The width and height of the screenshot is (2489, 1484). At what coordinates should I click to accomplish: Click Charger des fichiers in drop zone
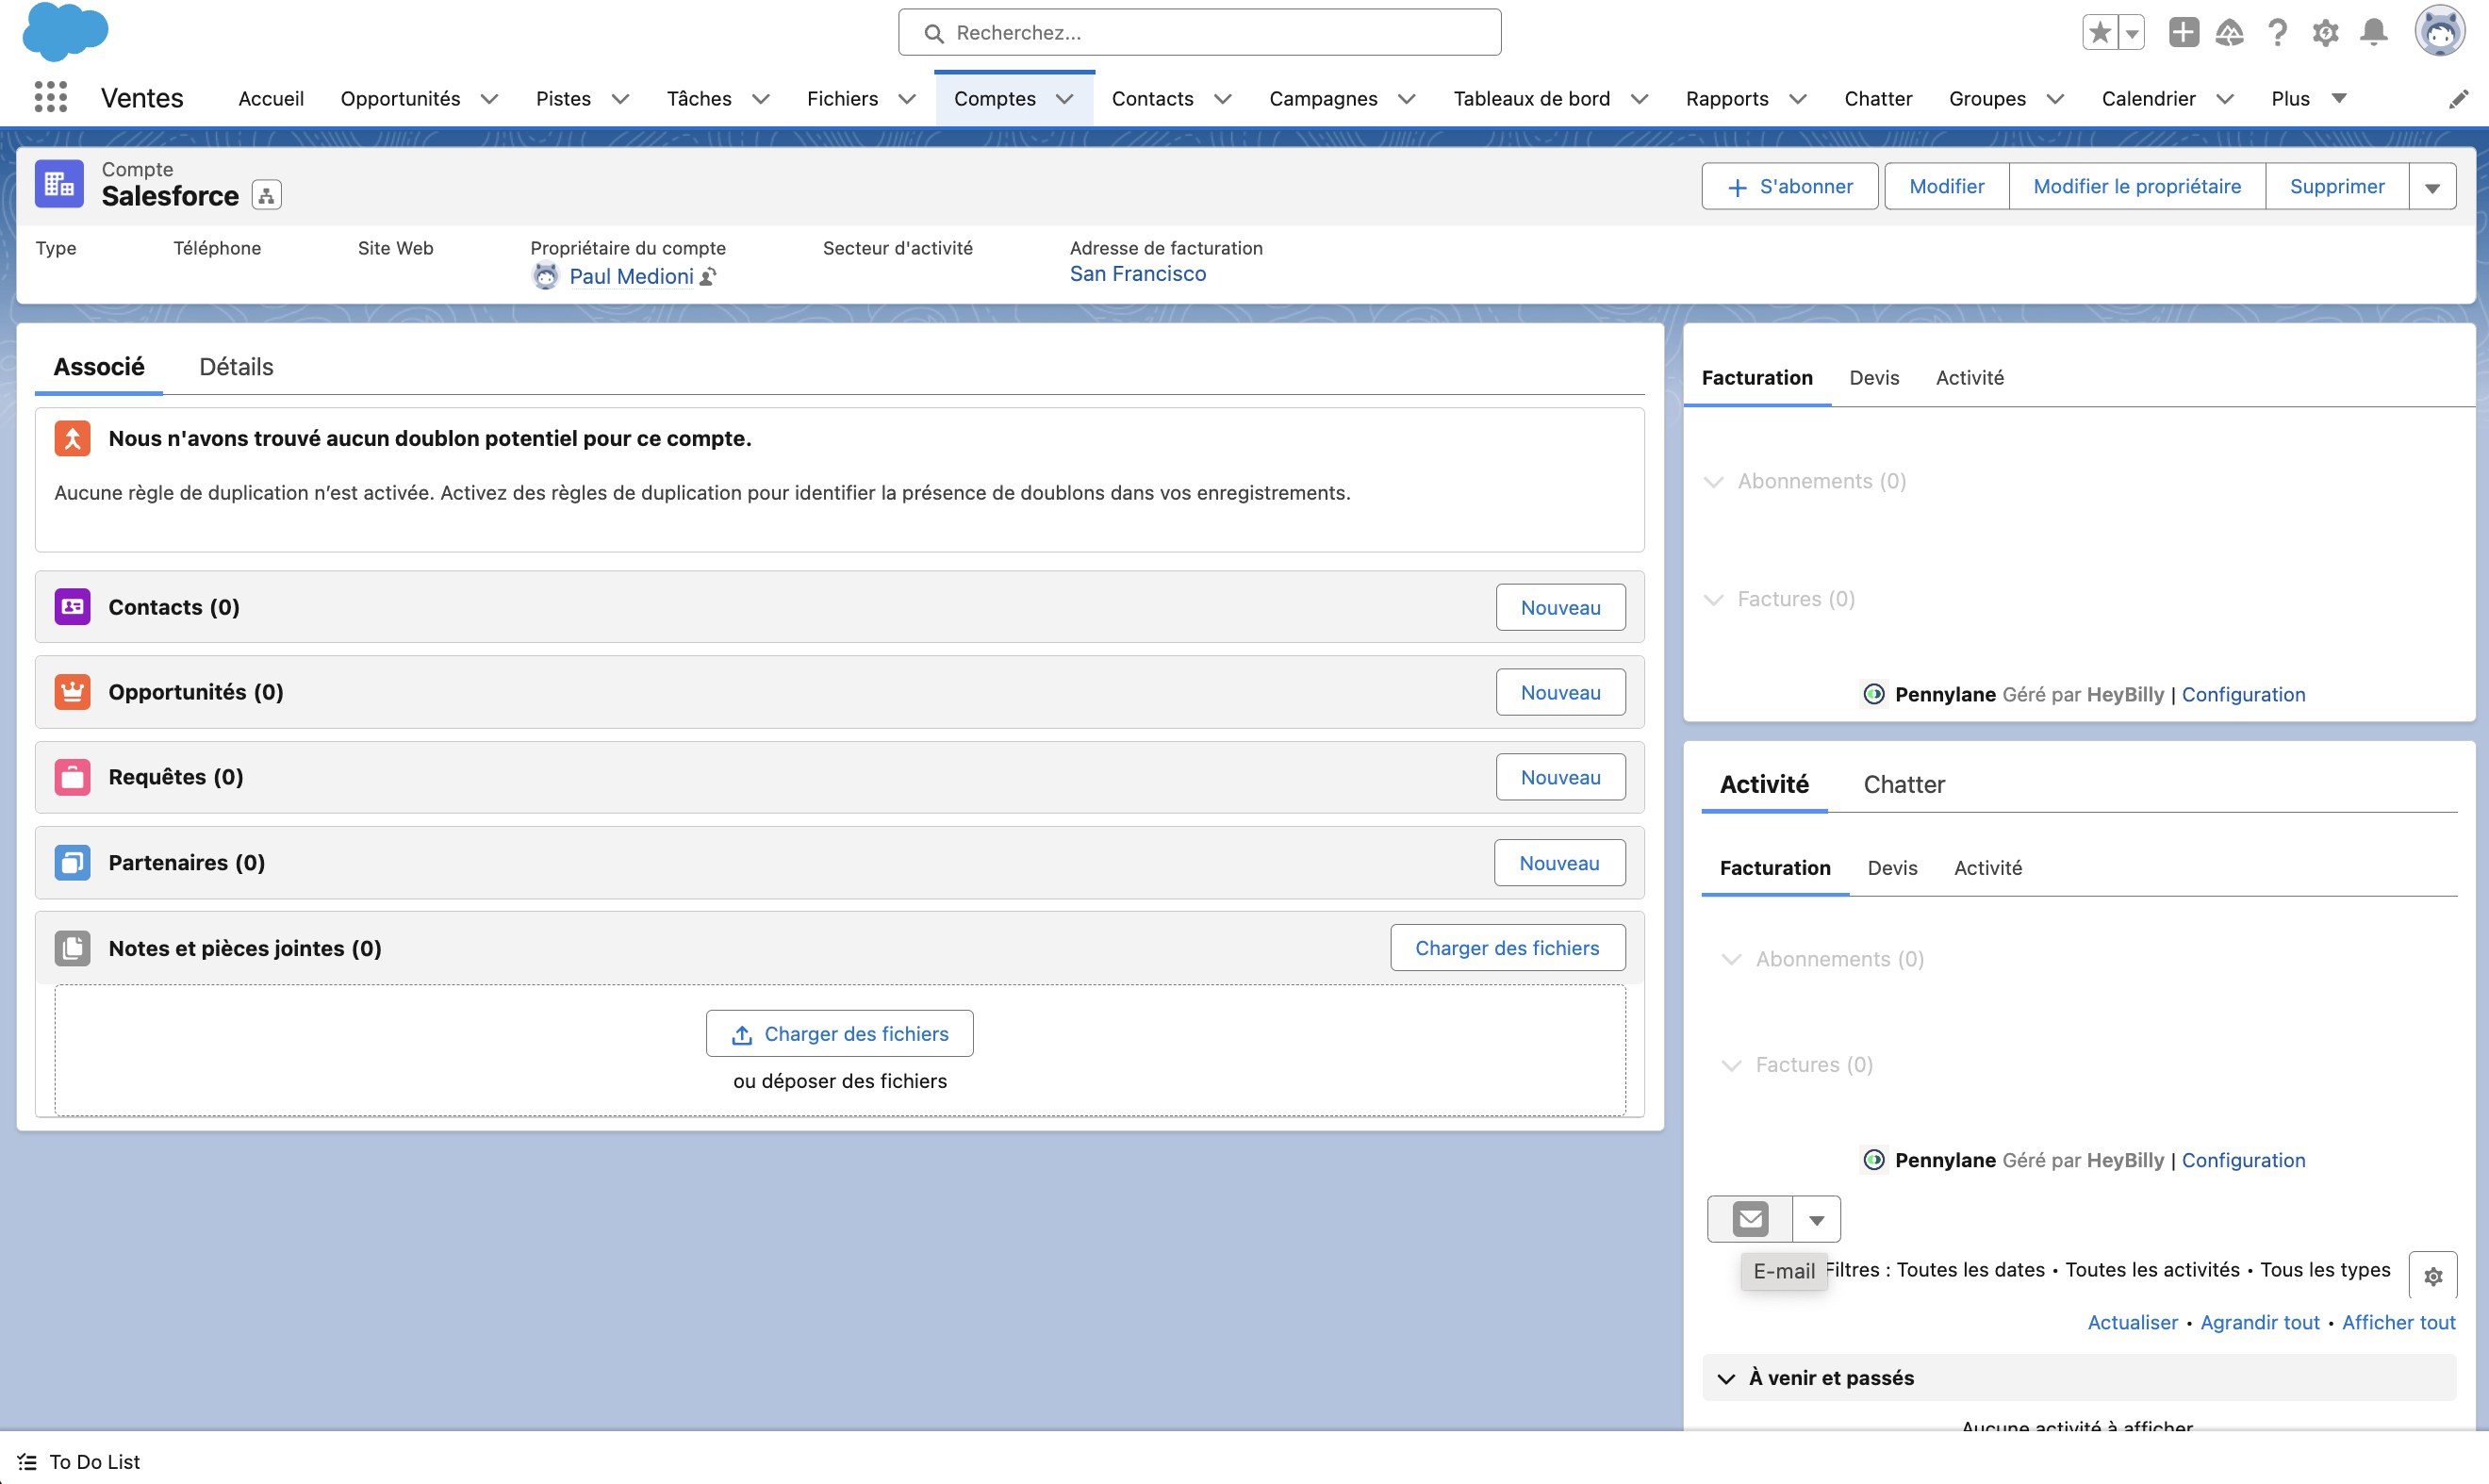839,1034
